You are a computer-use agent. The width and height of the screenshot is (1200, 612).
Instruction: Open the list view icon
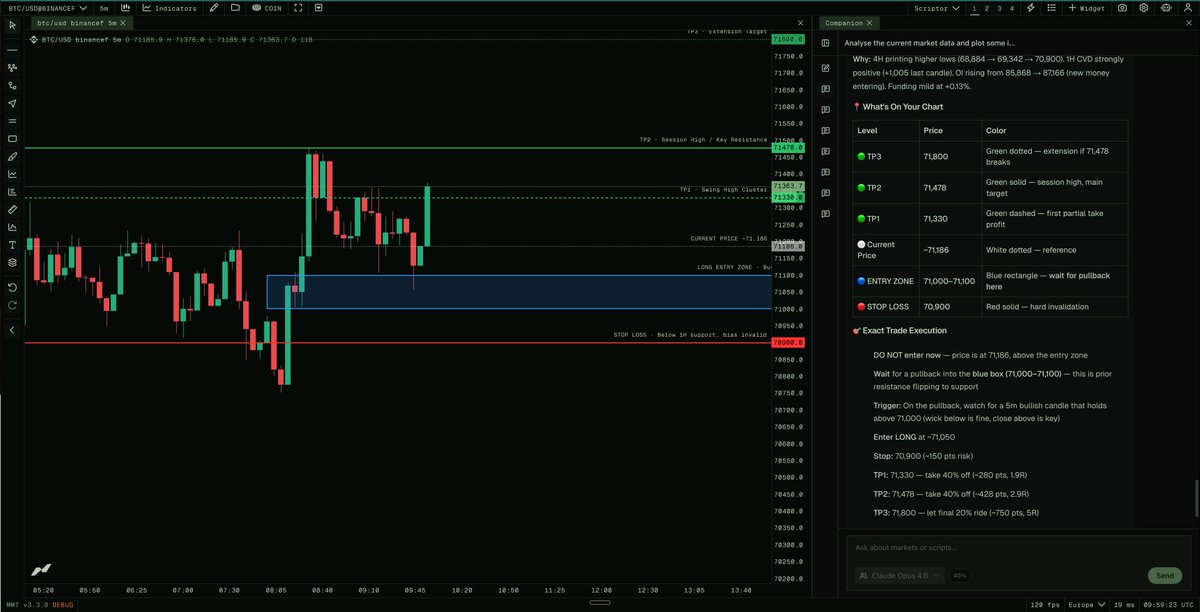coord(1052,8)
